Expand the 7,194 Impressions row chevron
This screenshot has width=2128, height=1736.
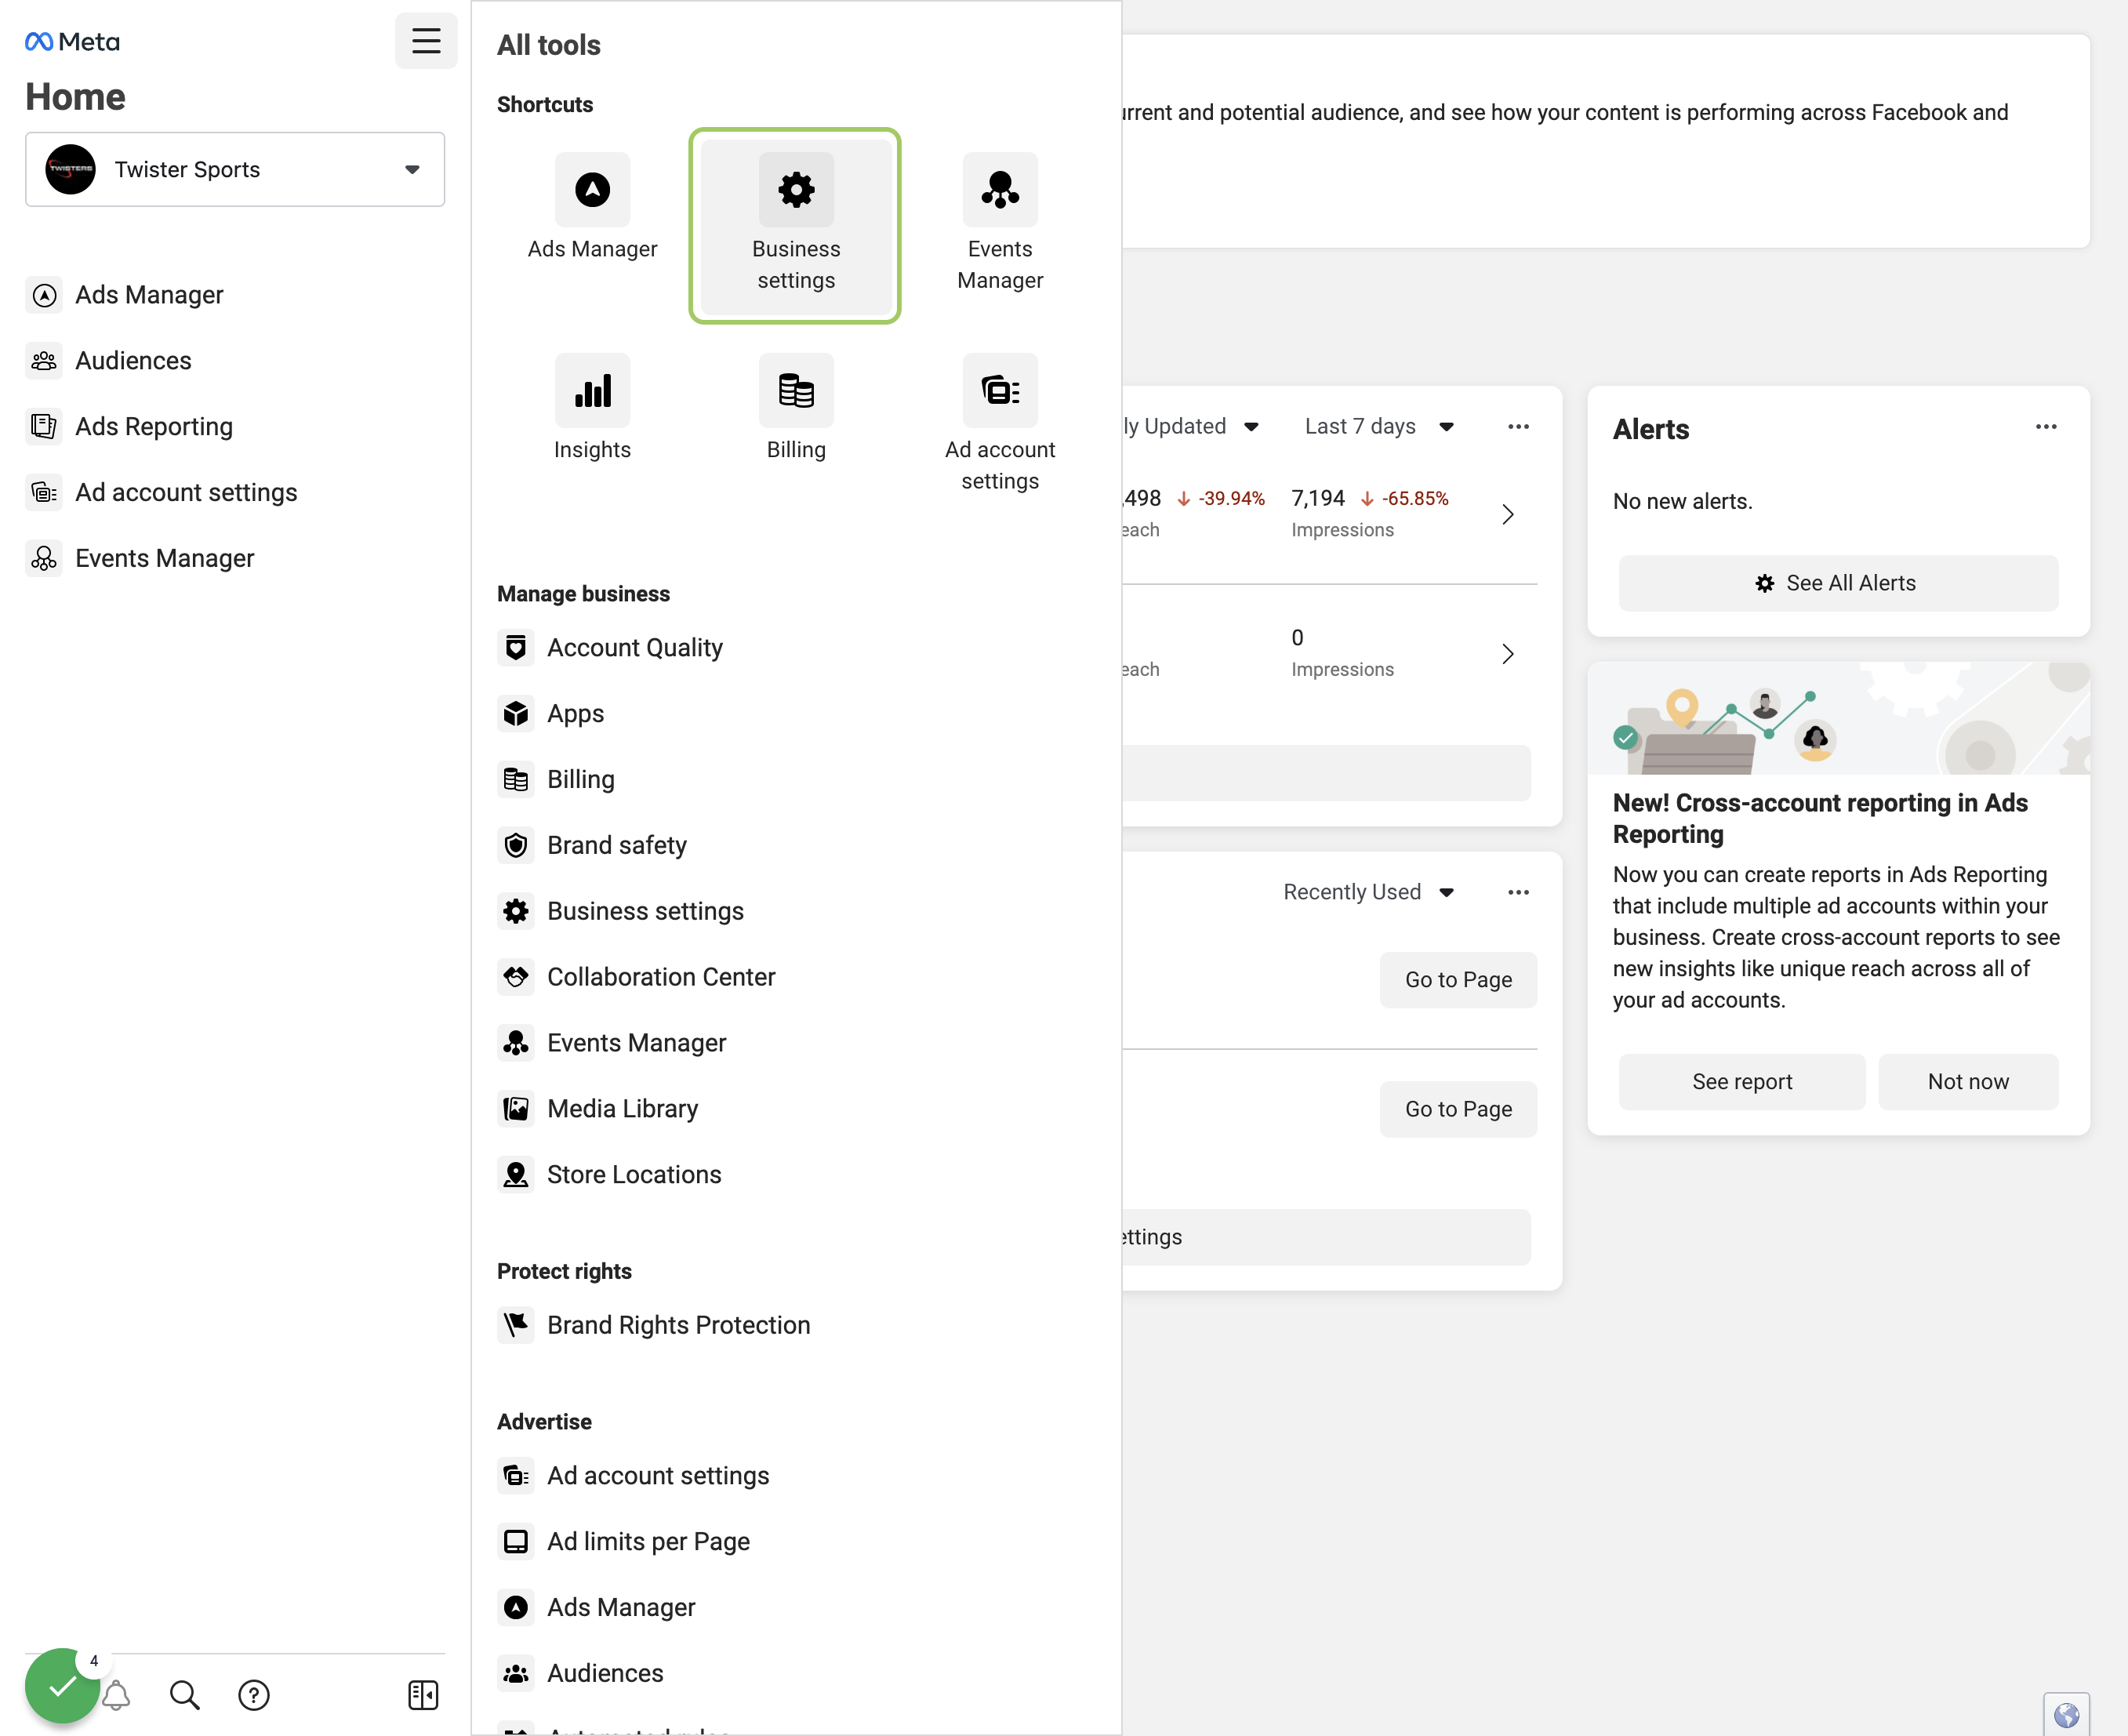tap(1508, 514)
